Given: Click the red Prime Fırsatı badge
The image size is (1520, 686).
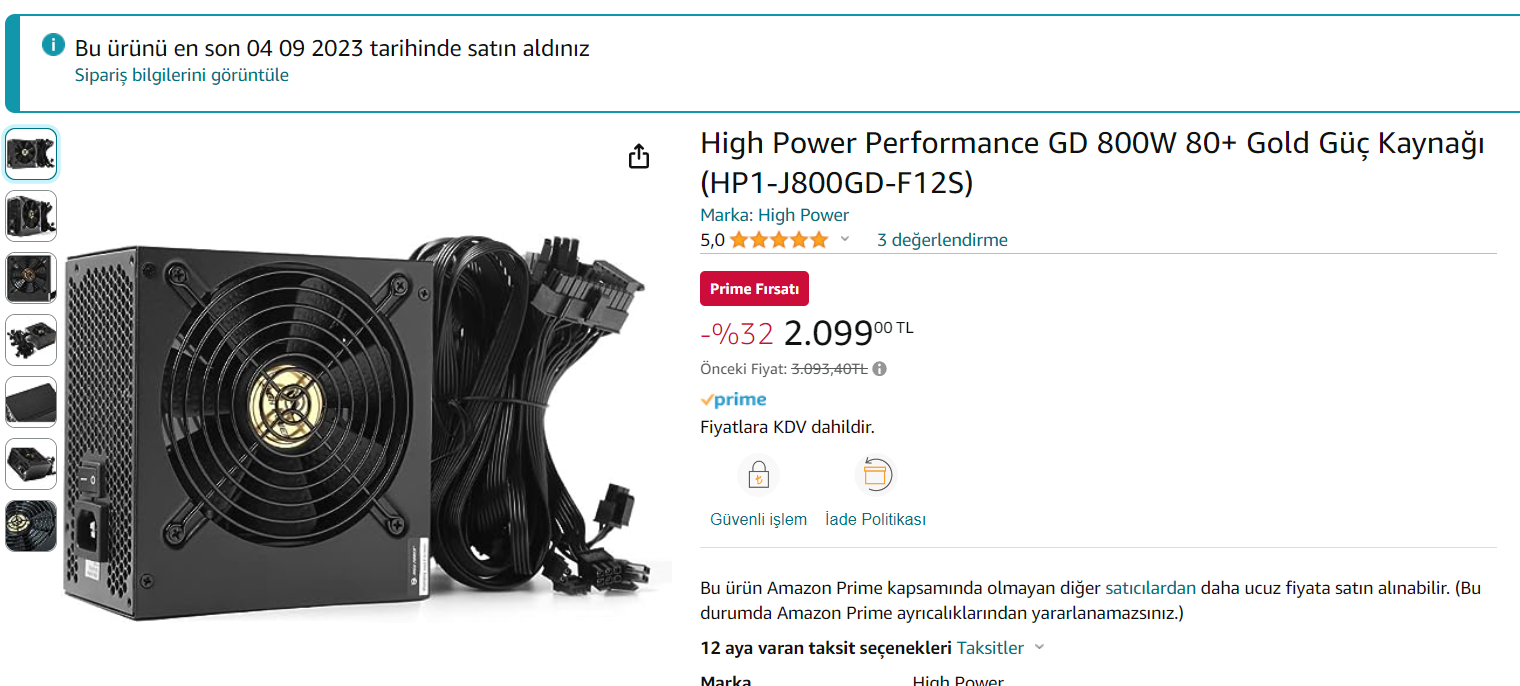Looking at the screenshot, I should [754, 289].
